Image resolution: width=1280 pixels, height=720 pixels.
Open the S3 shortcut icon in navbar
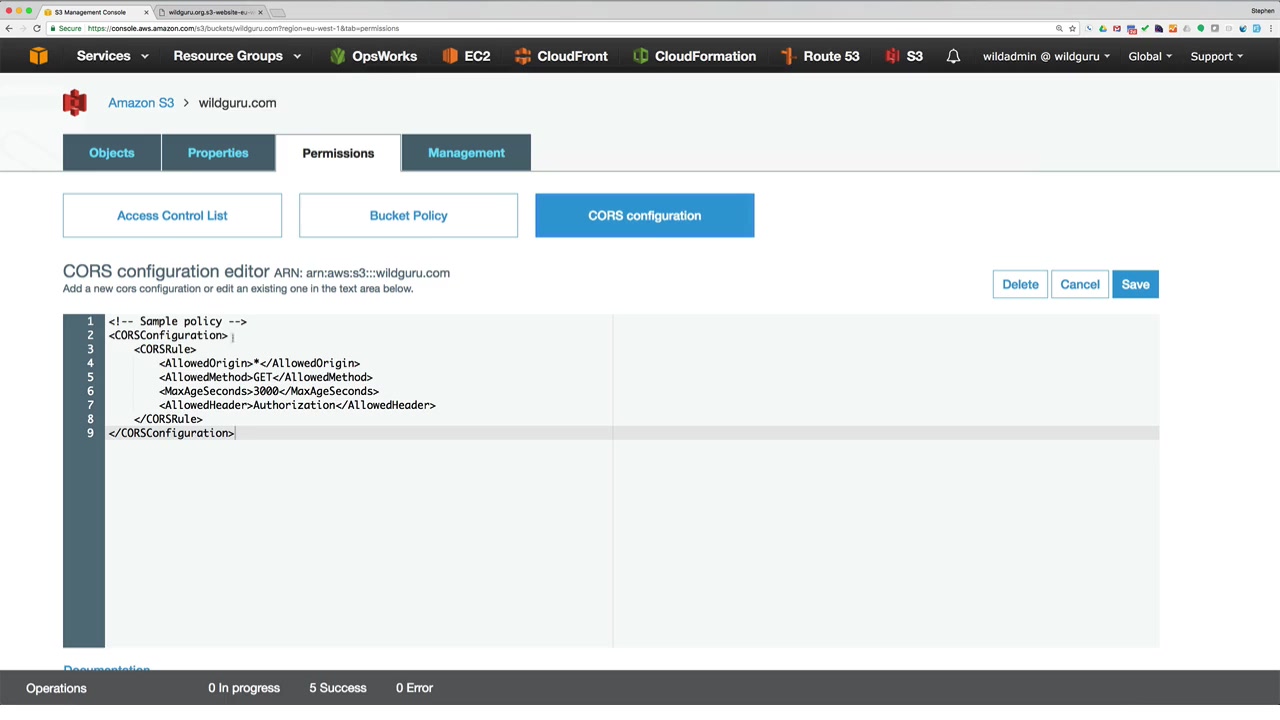tap(892, 56)
